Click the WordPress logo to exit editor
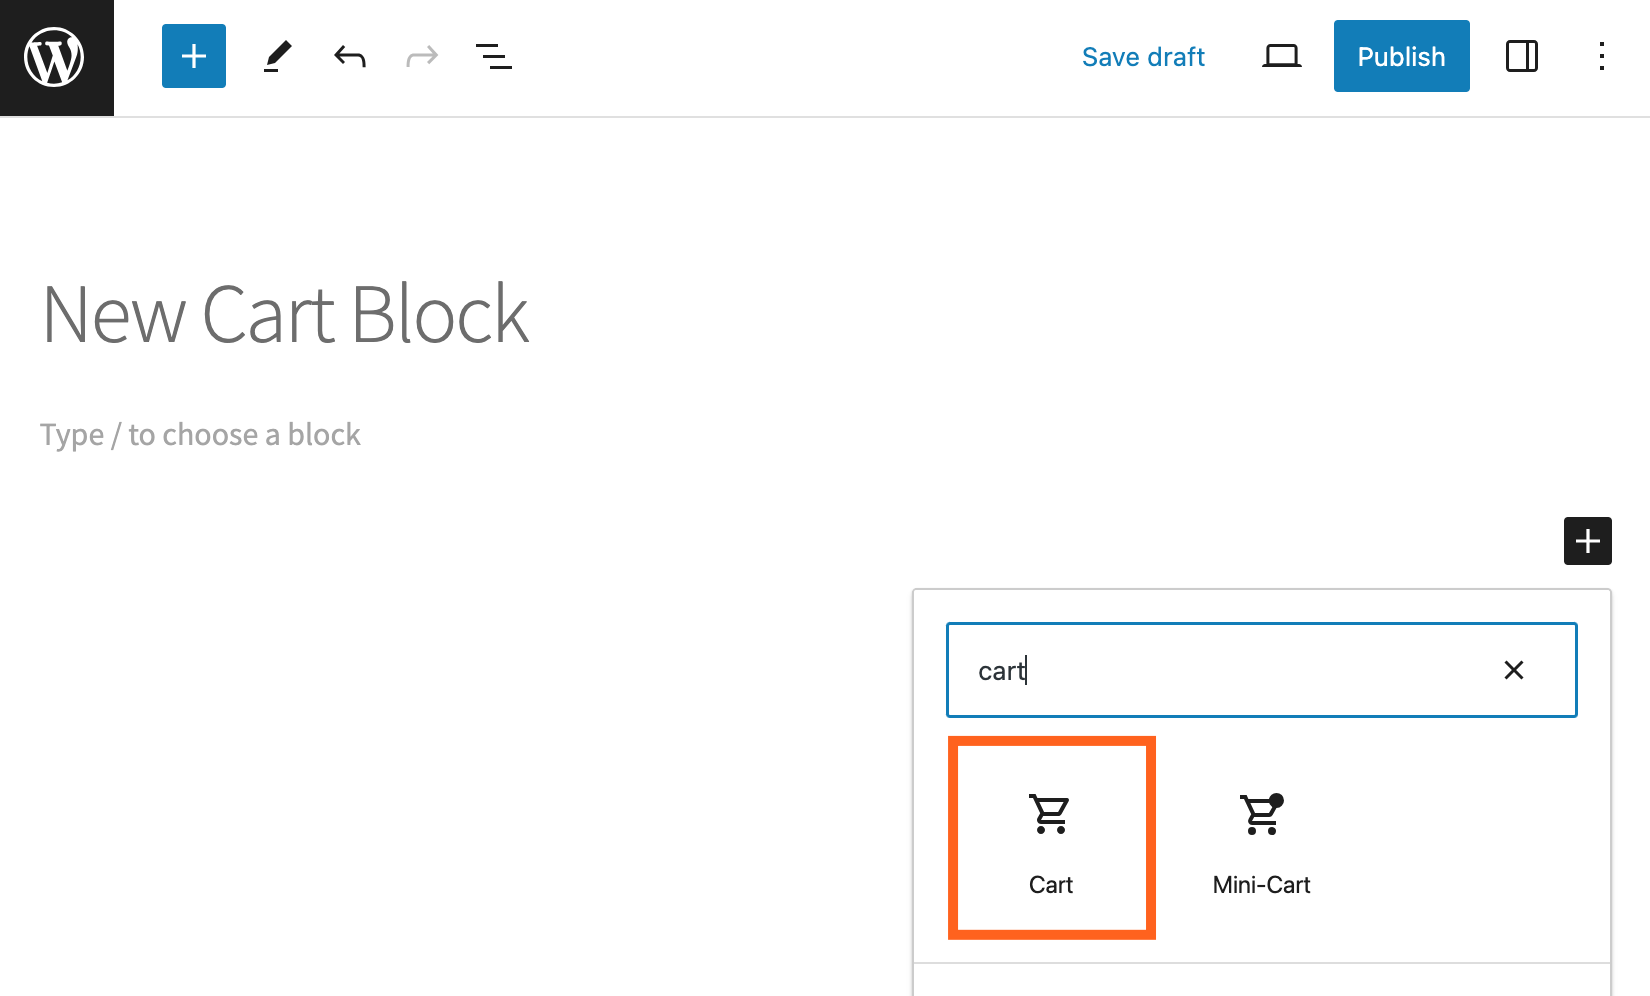 point(56,57)
